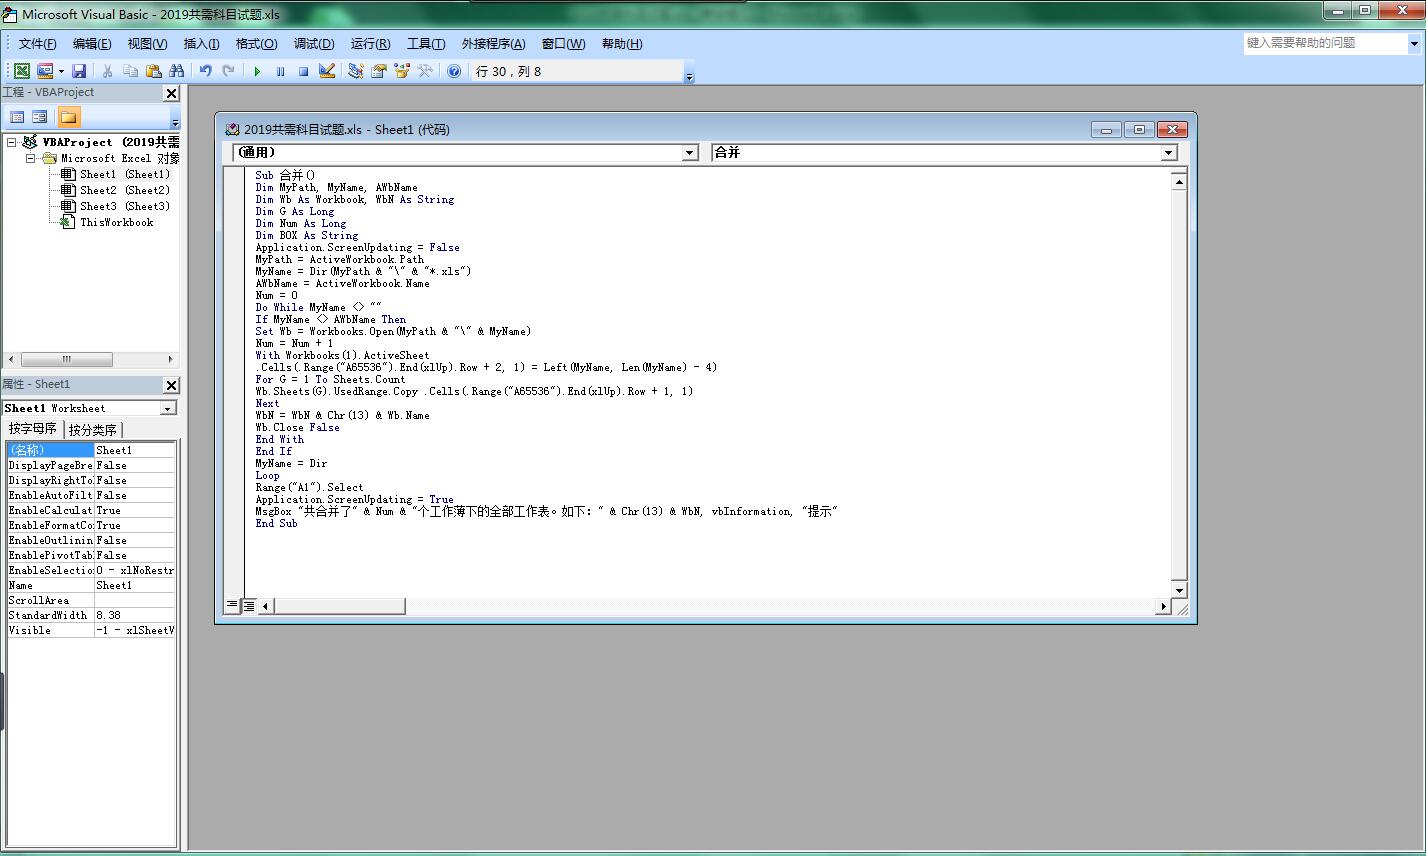Collapse the VBAProject tree node
Viewport: 1426px width, 856px height.
pyautogui.click(x=12, y=142)
